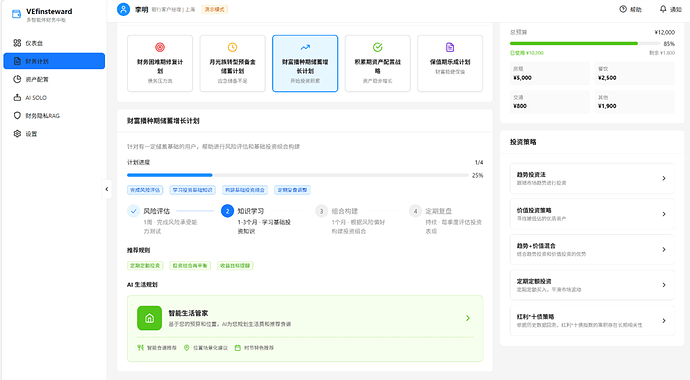690x380 pixels.
Task: Click the 完成风险评估 blue tag
Action: point(145,190)
